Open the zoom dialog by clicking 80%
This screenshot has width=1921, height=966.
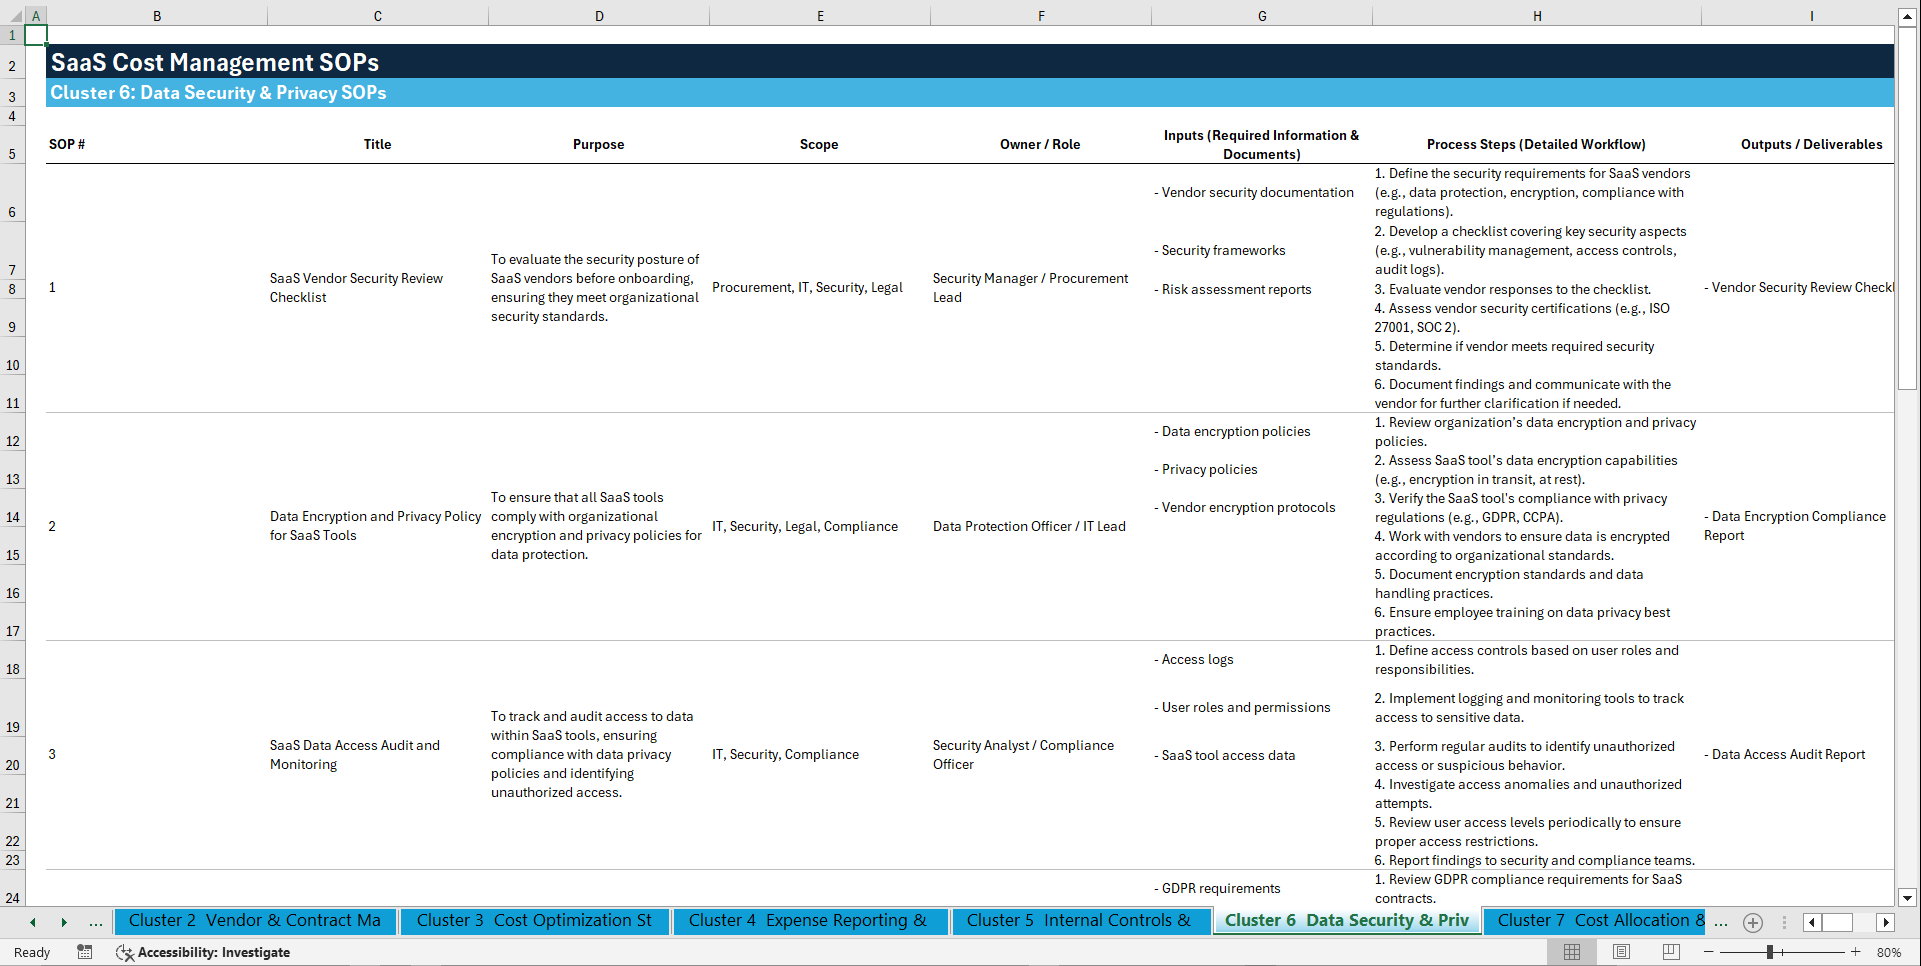coord(1888,952)
